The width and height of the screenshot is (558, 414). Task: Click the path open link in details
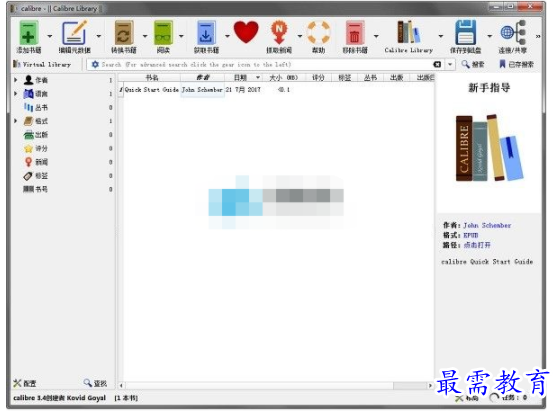click(x=477, y=245)
